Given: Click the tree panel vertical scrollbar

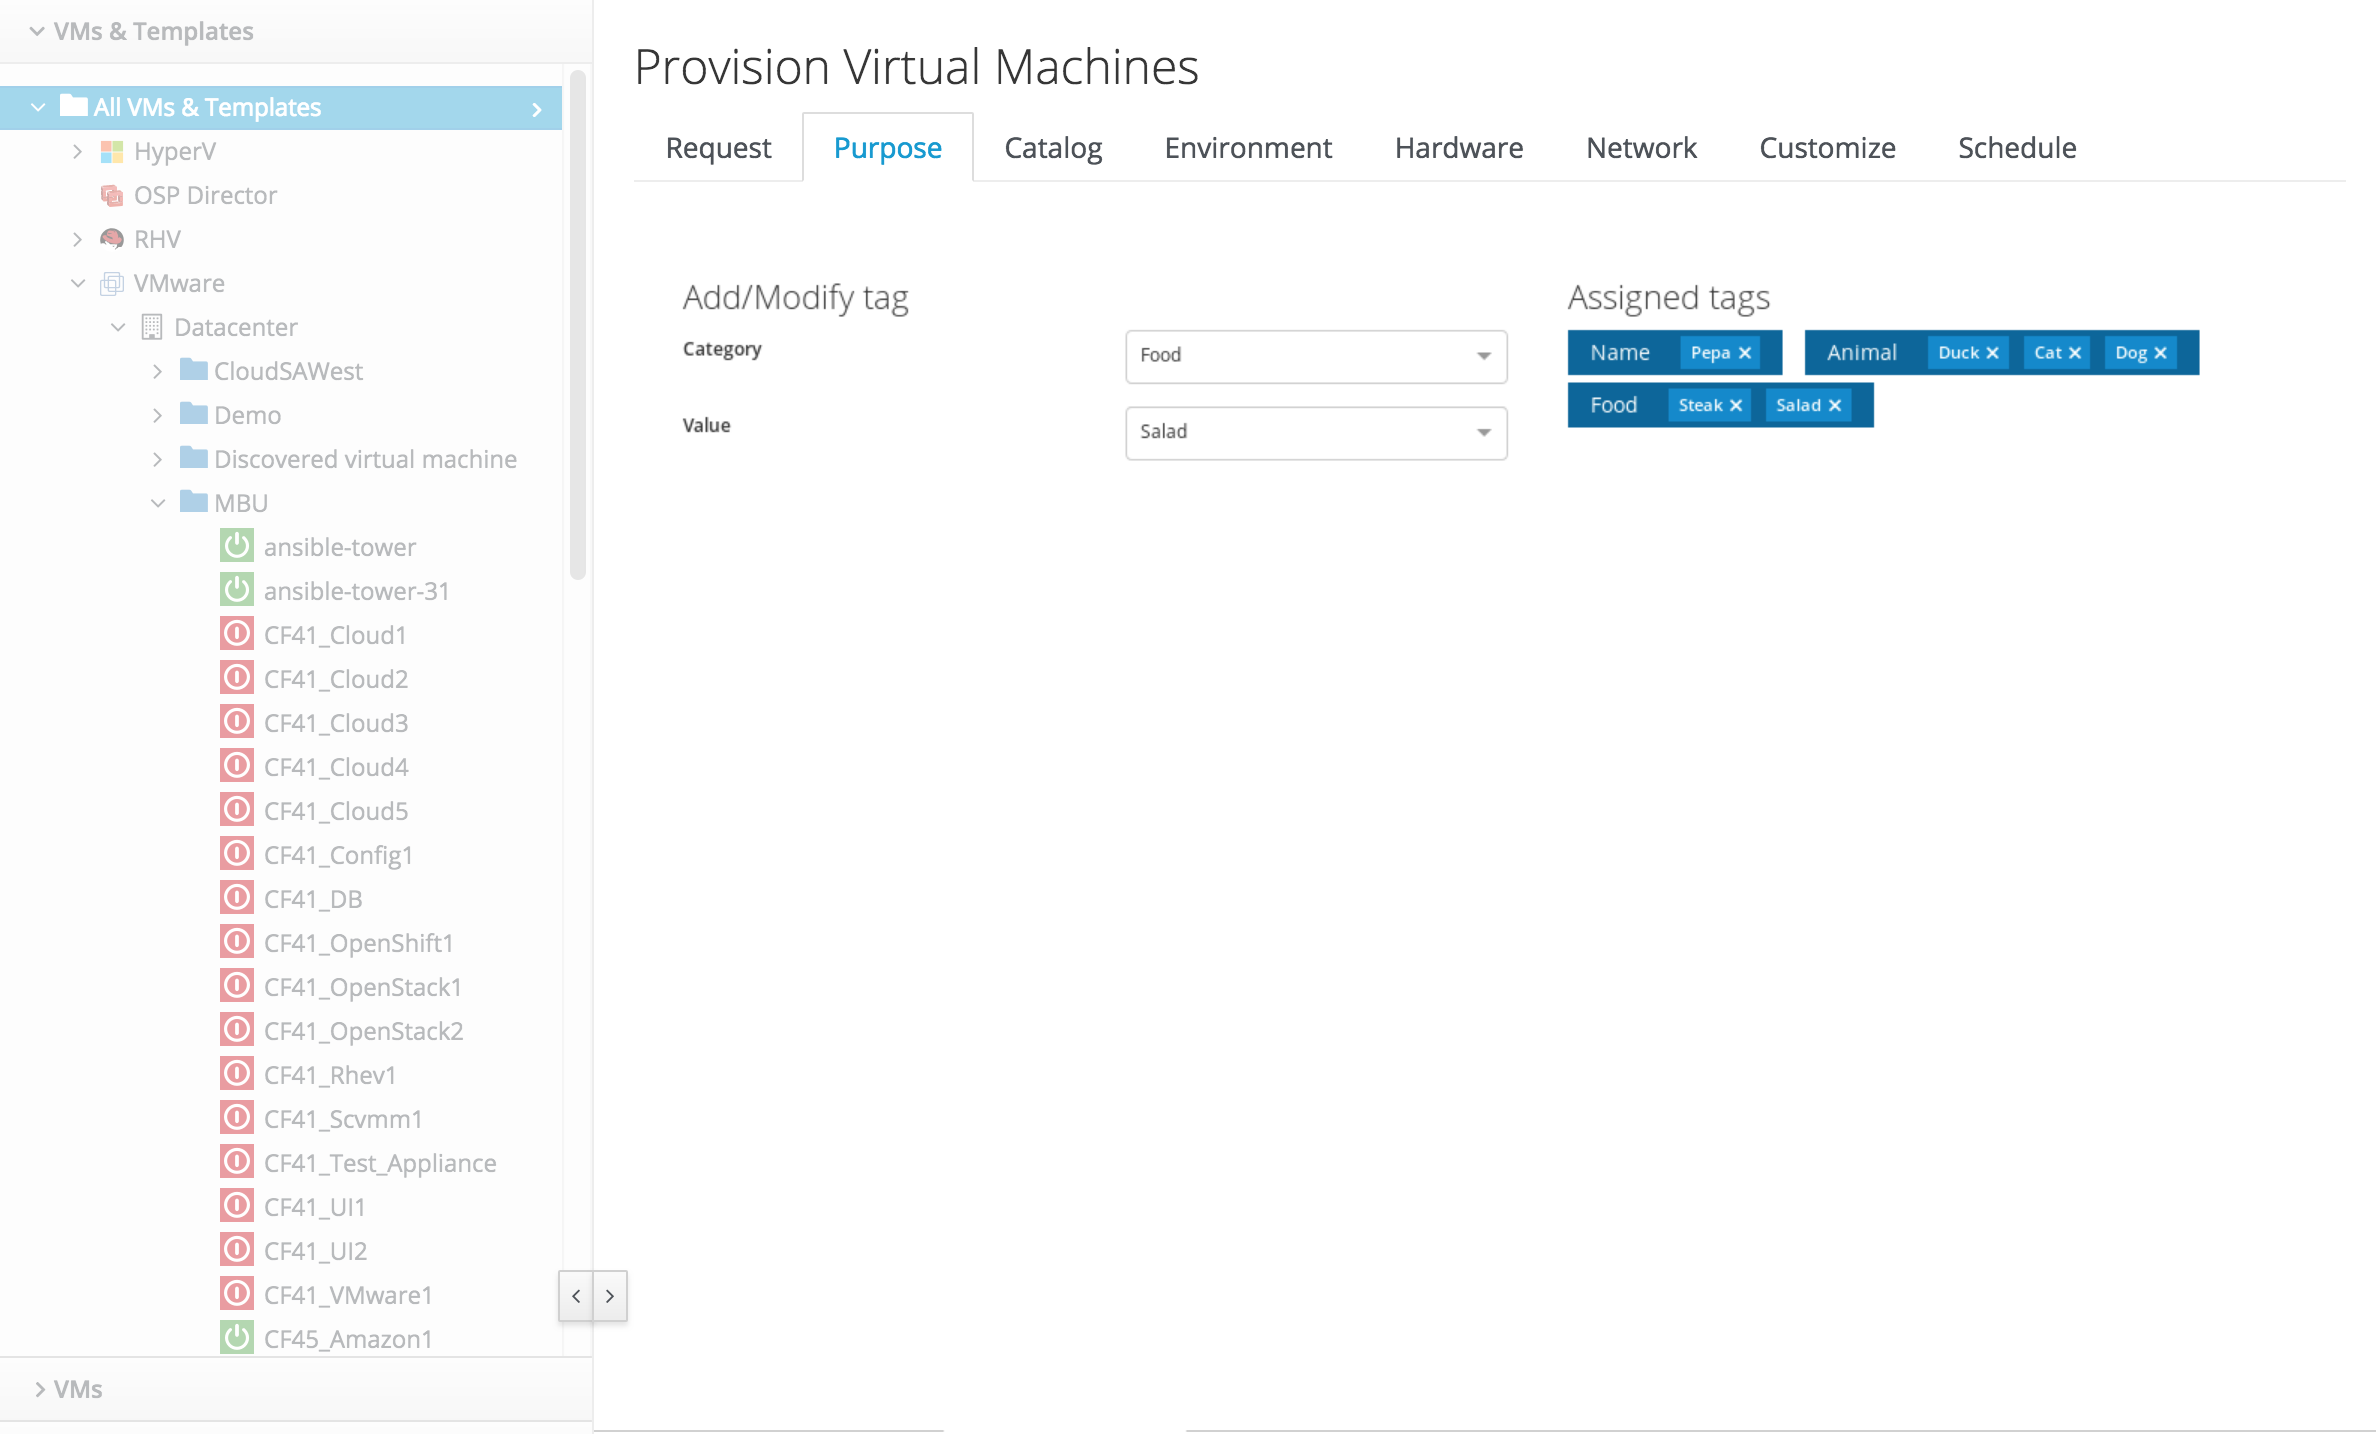Looking at the screenshot, I should (x=577, y=325).
